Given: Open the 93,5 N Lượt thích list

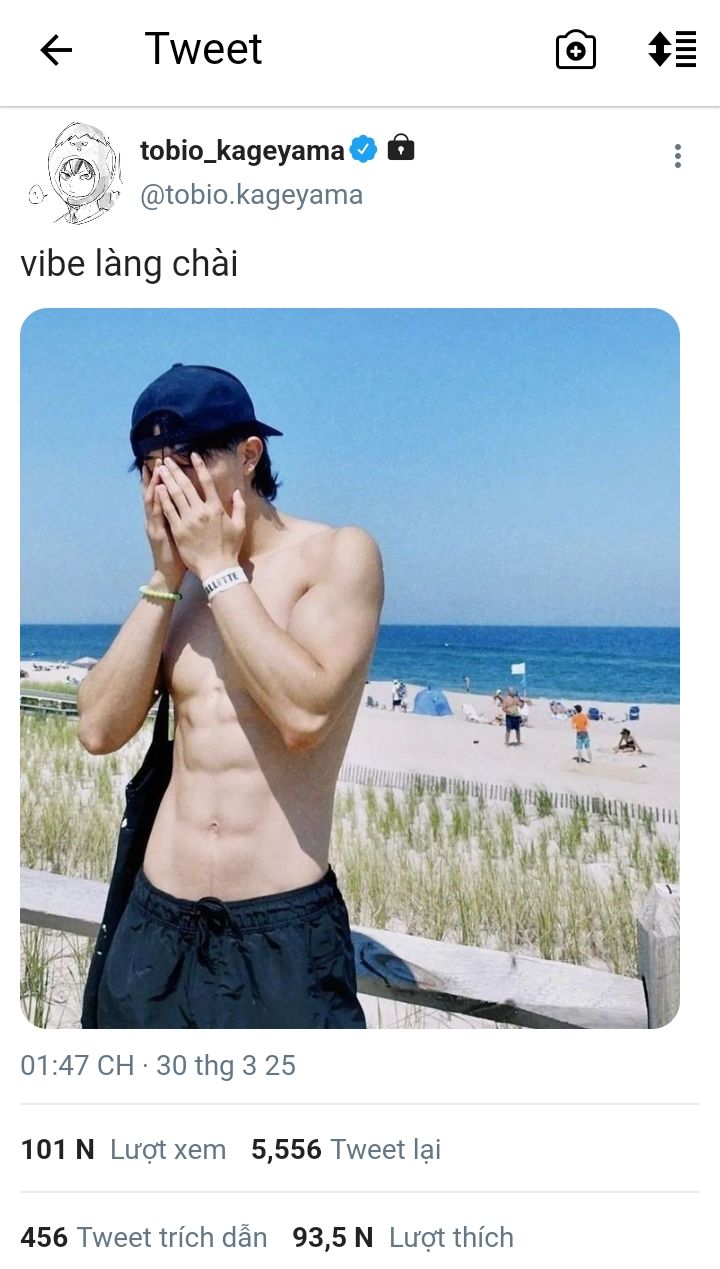Looking at the screenshot, I should point(403,1238).
